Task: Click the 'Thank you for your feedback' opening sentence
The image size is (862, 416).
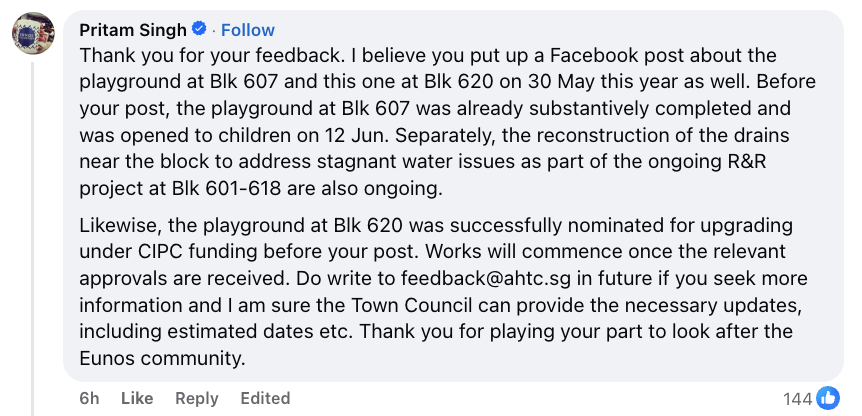Action: pos(185,55)
